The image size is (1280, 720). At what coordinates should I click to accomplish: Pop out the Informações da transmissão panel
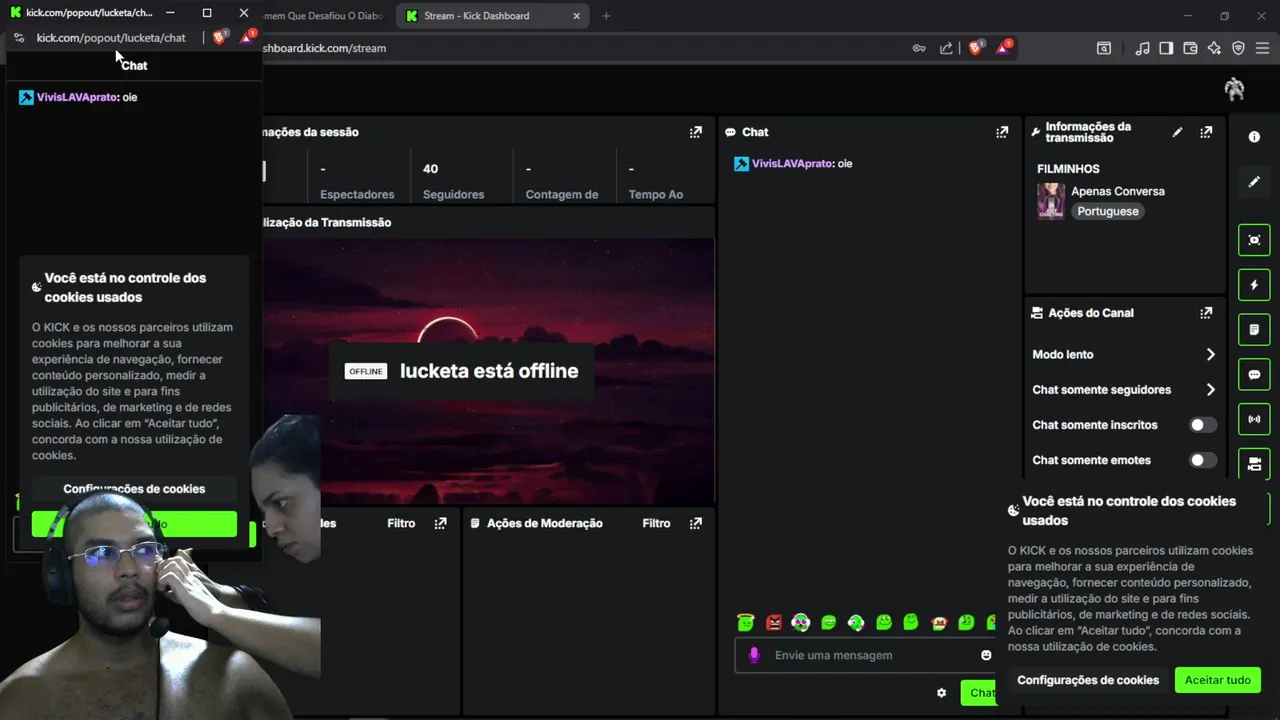[1206, 132]
